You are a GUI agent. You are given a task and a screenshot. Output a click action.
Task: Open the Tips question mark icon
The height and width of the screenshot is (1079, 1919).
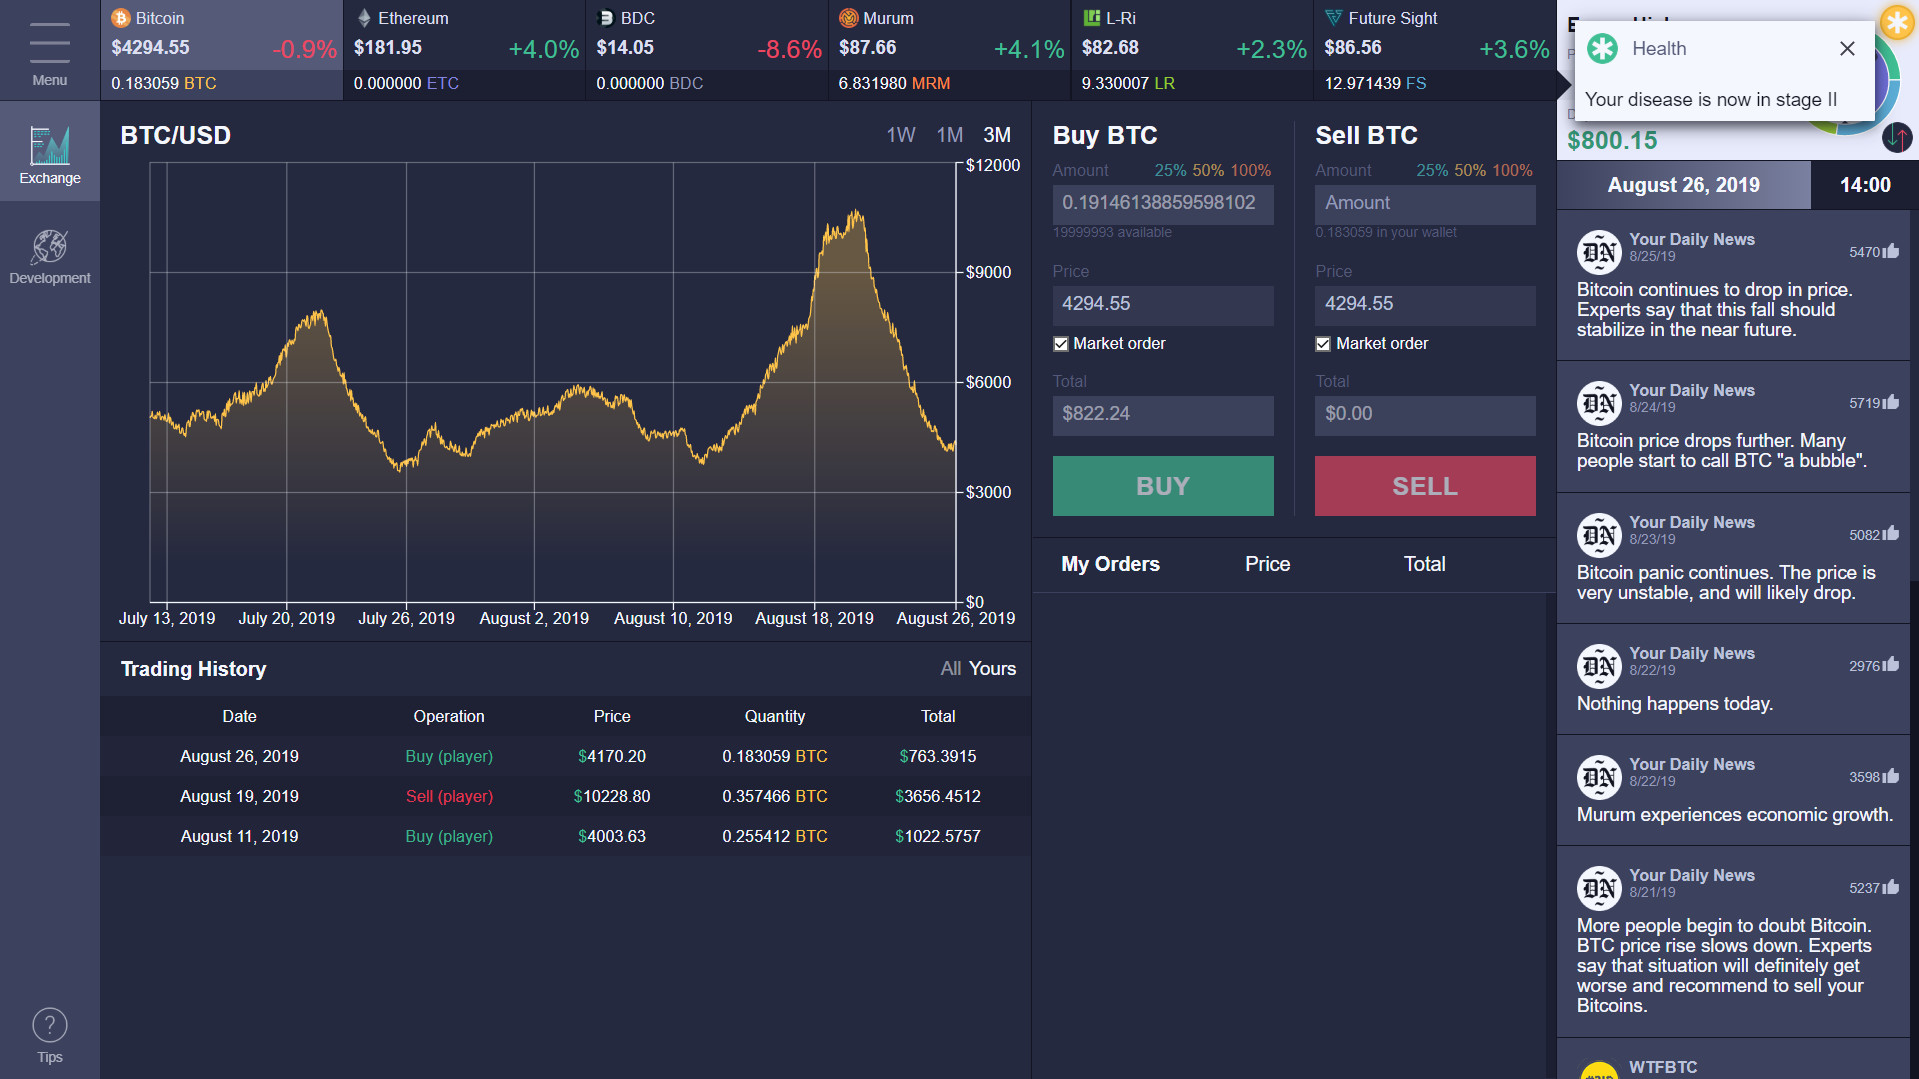pyautogui.click(x=49, y=1027)
